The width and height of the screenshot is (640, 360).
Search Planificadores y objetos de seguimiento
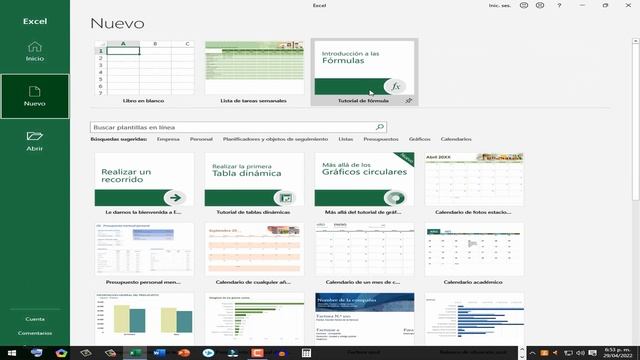coord(276,139)
